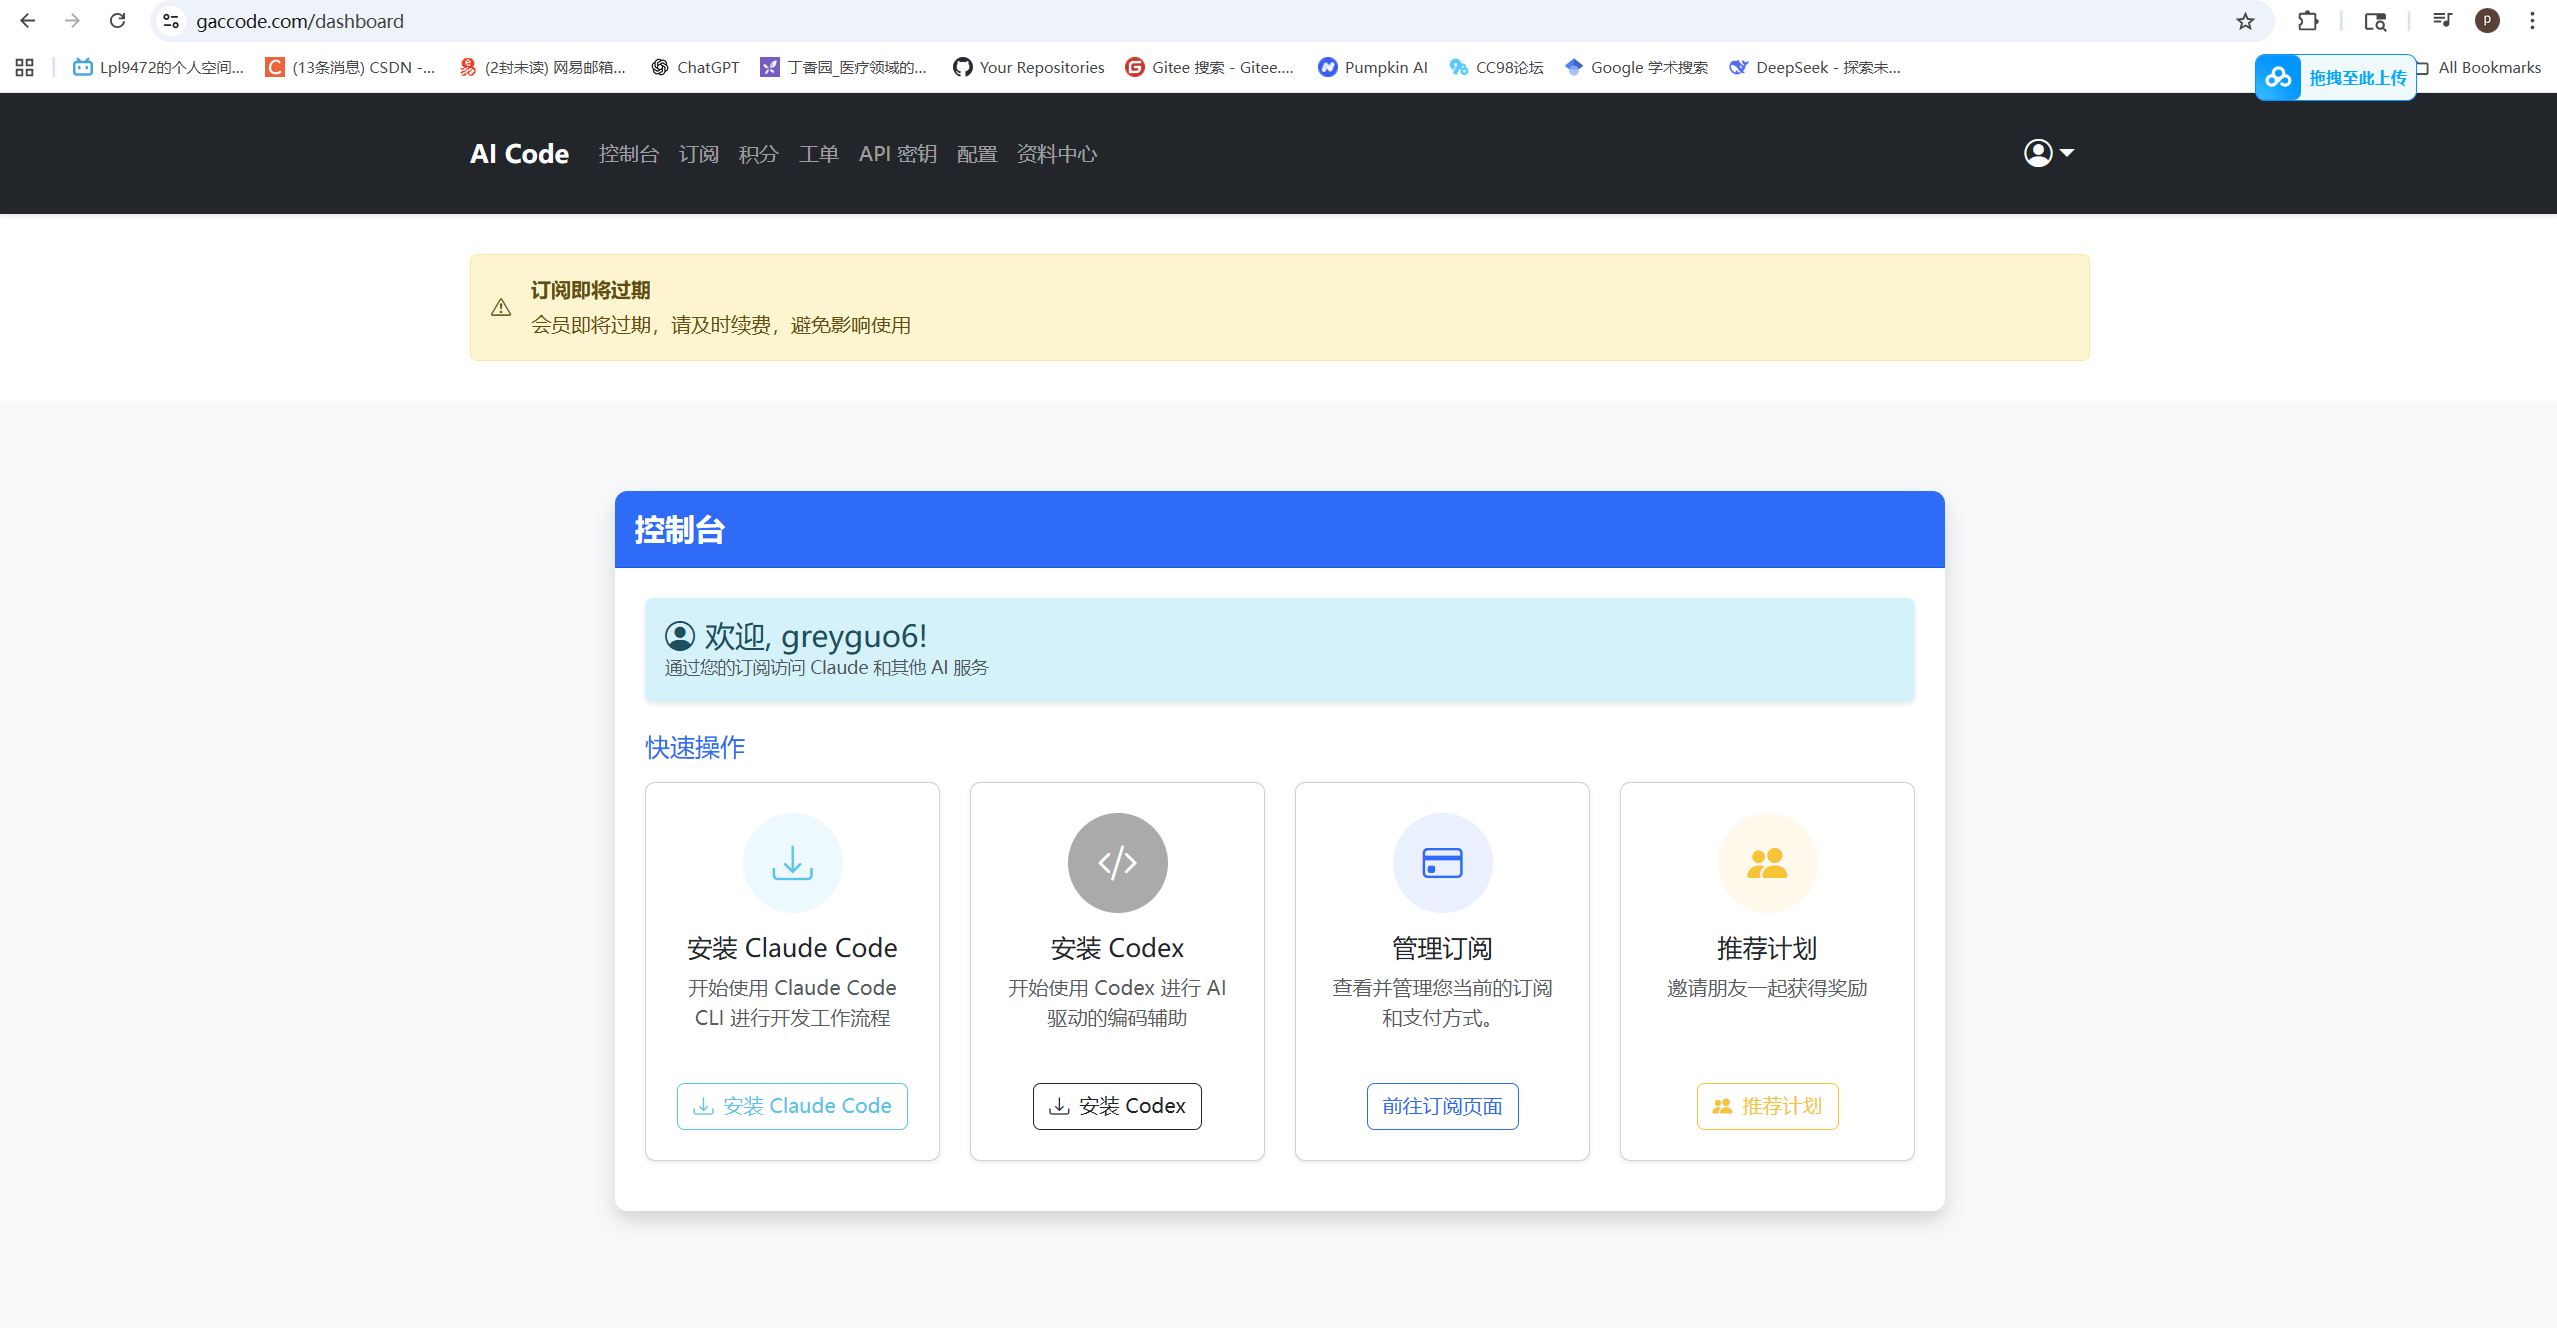Screen dimensions: 2557x1328
Task: Click the 前往订阅页面 button
Action: (x=1442, y=1105)
